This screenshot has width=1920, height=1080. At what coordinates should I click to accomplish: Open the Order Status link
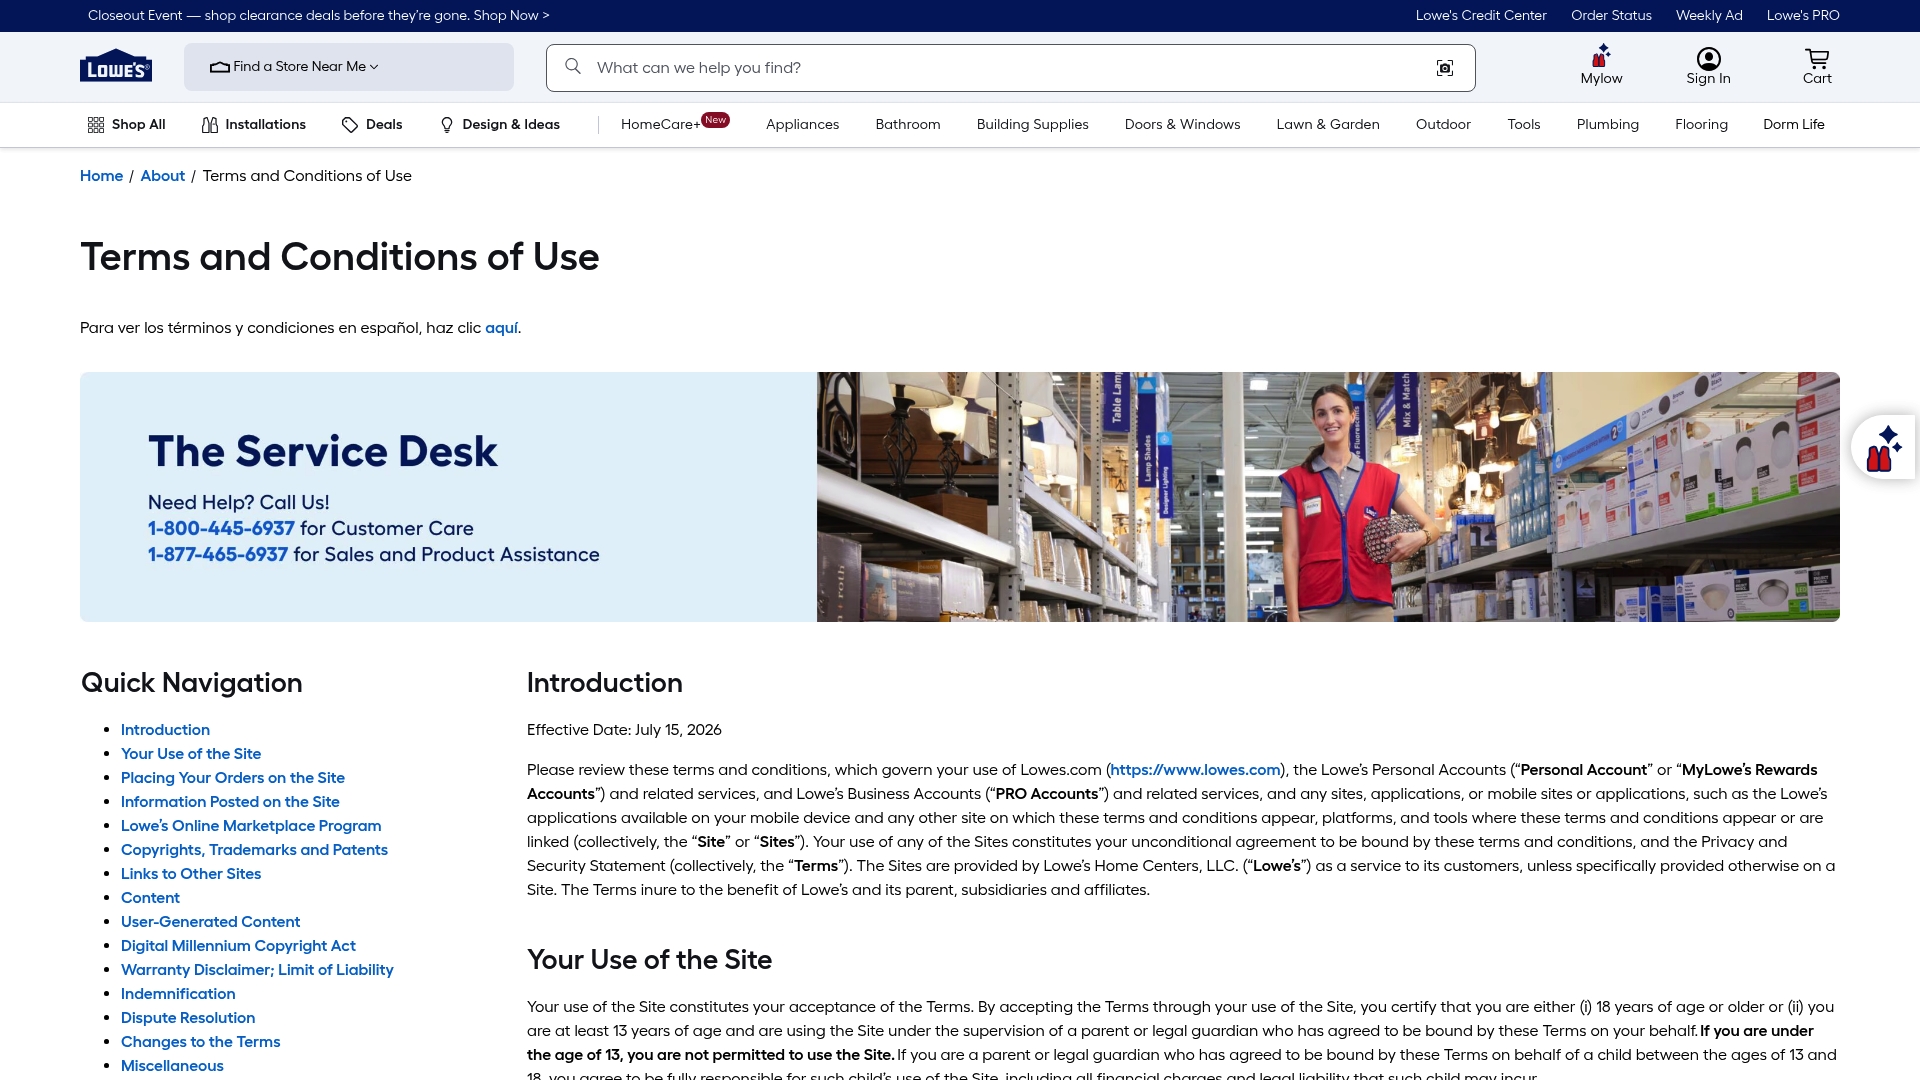(x=1611, y=15)
